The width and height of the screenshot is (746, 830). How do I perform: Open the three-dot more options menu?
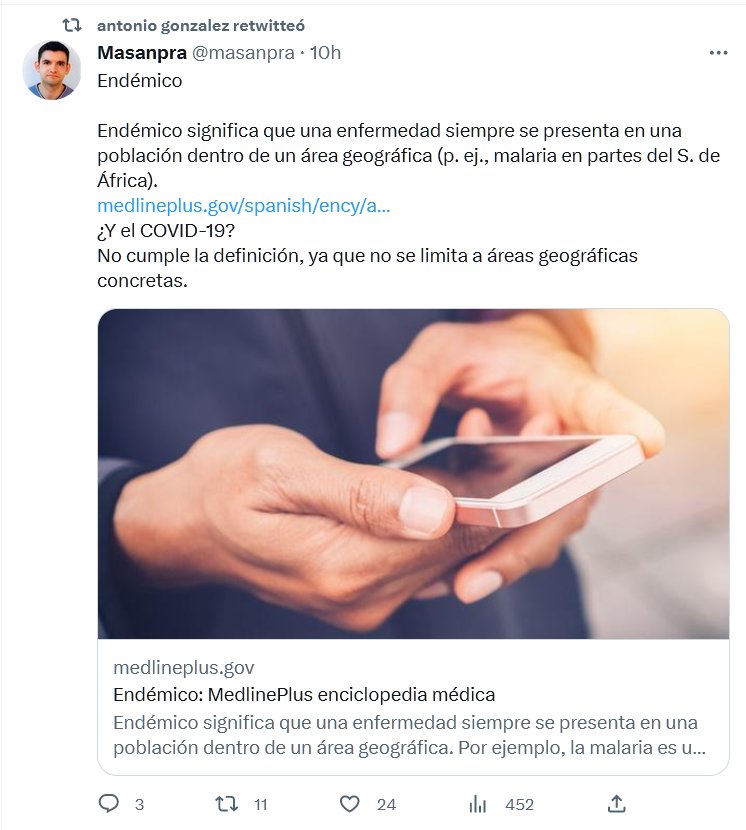pyautogui.click(x=718, y=52)
